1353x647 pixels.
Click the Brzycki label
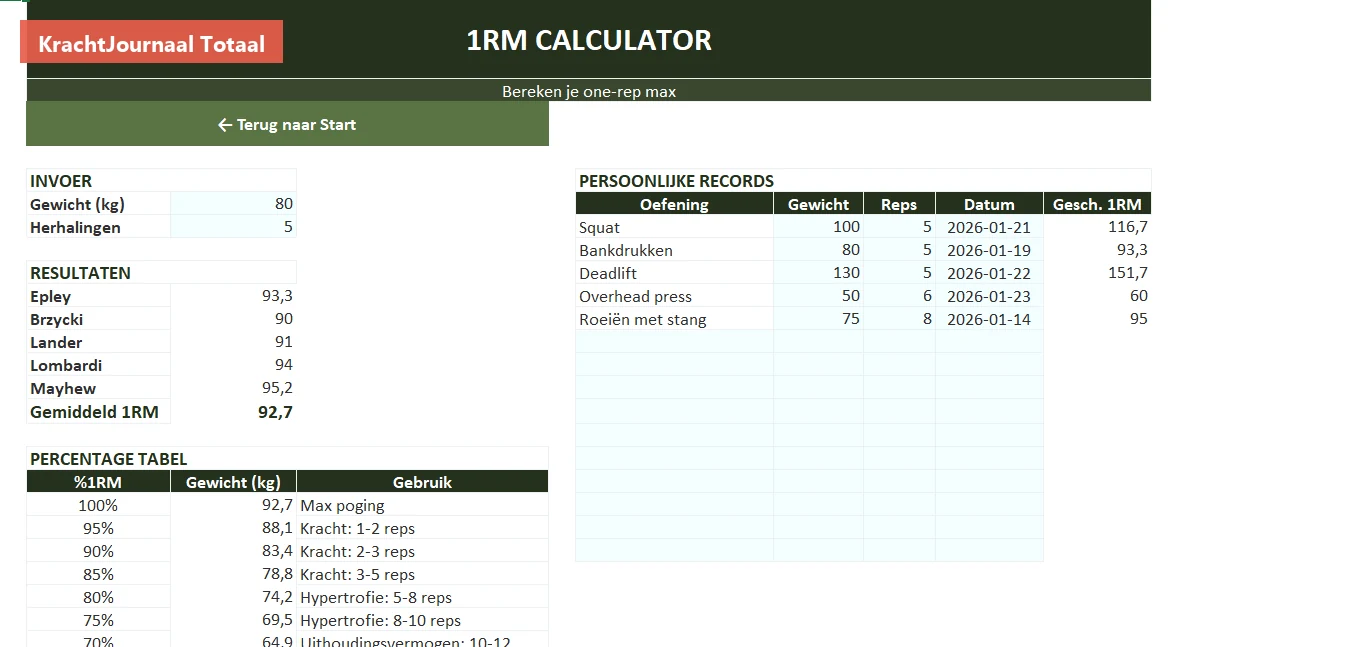(98, 319)
